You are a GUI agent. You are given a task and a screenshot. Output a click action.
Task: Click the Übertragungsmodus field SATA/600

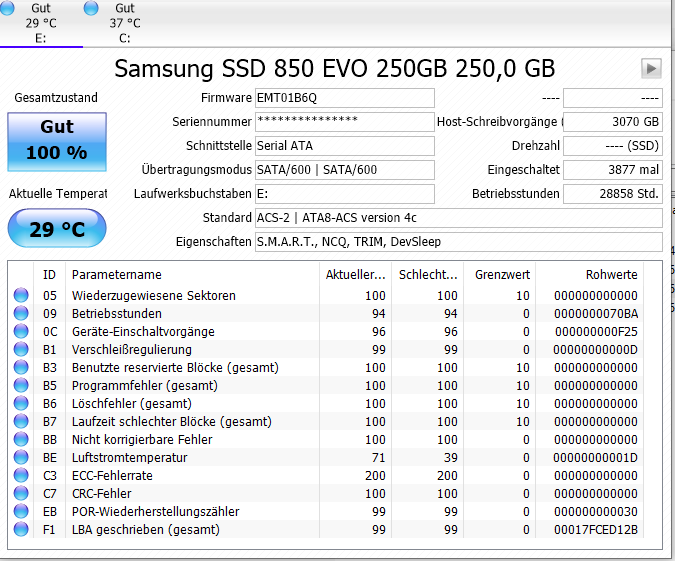tap(345, 170)
